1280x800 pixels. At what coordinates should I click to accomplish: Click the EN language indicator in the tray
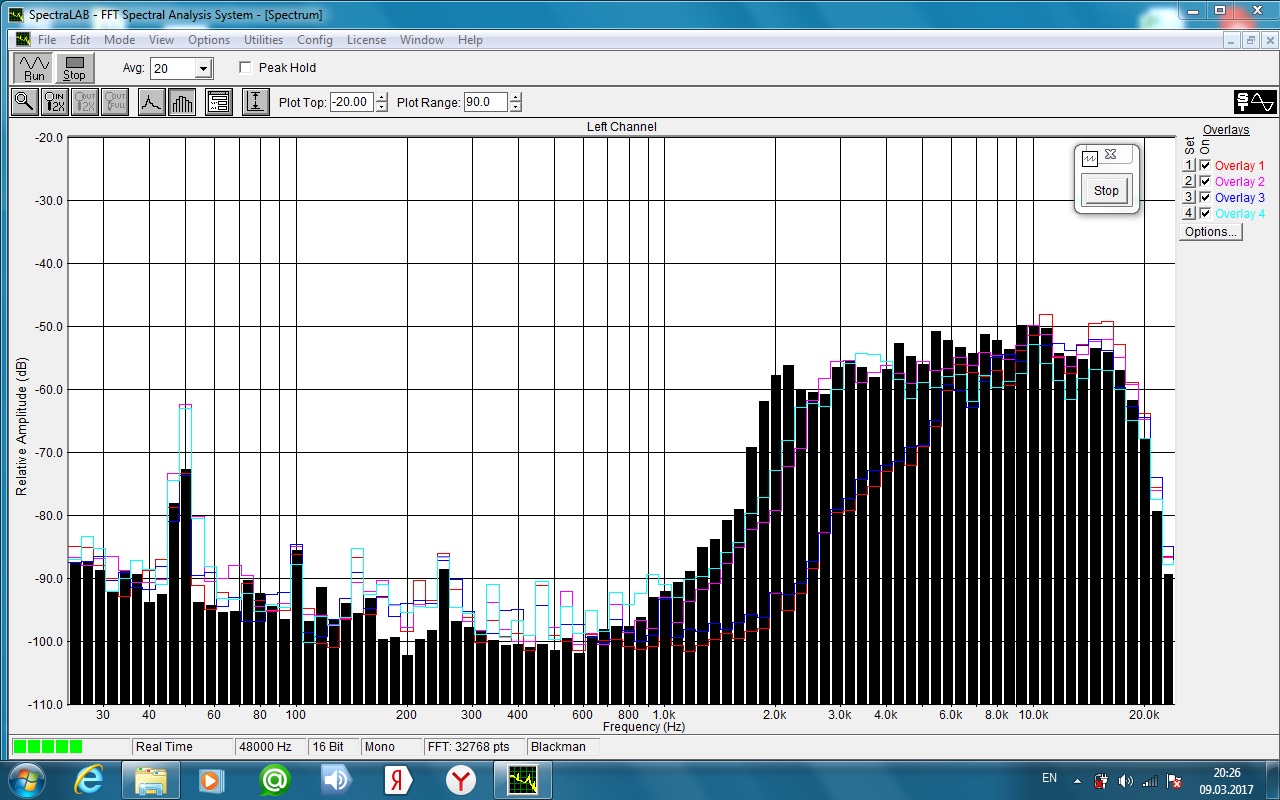coord(1049,778)
